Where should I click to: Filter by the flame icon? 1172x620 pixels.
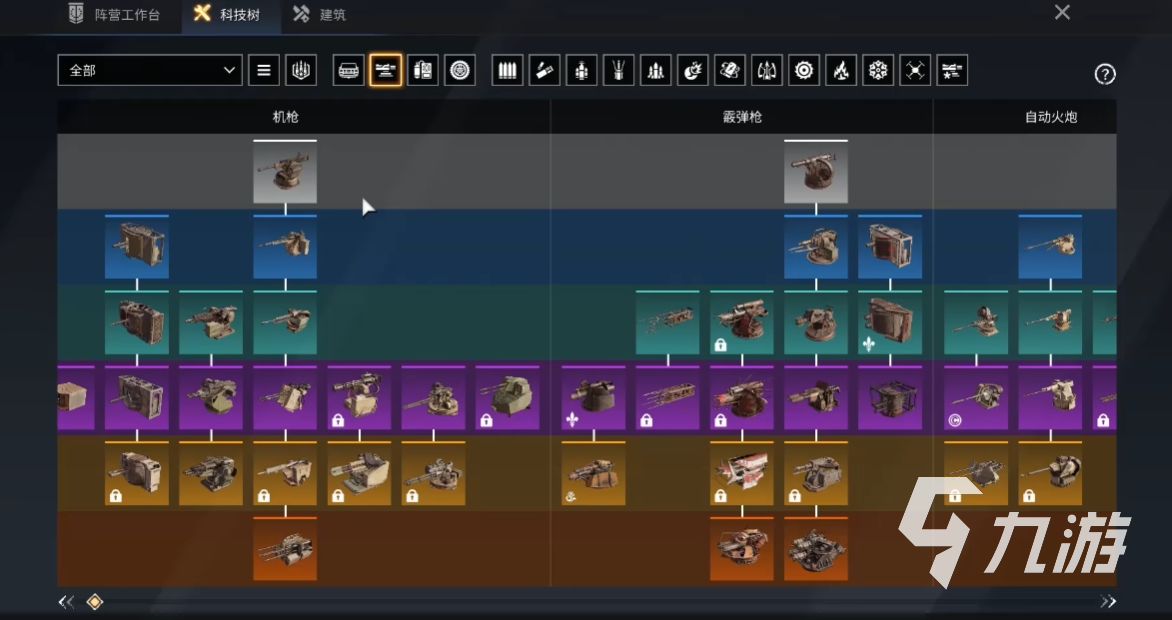841,70
